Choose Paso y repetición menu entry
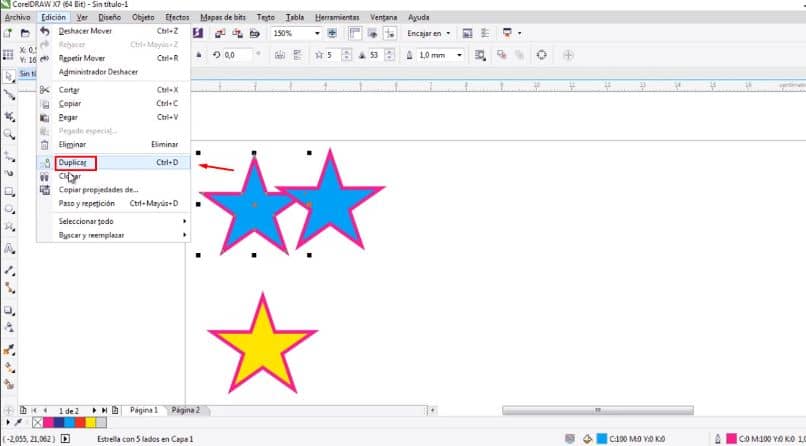This screenshot has height=446, width=806. (114, 203)
